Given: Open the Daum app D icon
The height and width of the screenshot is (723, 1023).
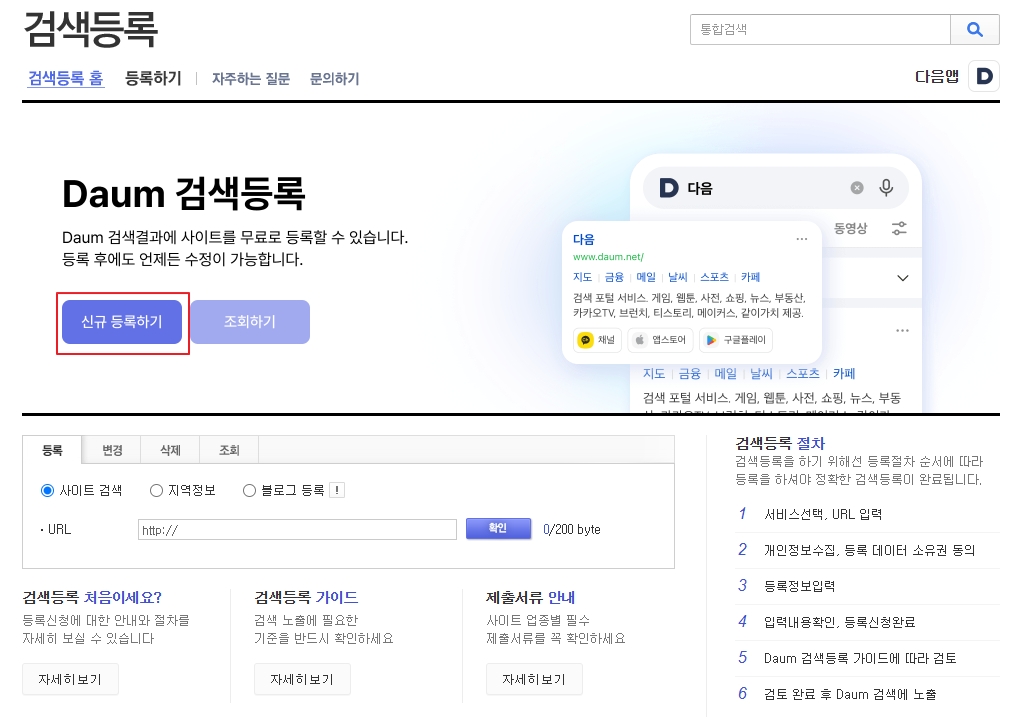Looking at the screenshot, I should point(983,77).
